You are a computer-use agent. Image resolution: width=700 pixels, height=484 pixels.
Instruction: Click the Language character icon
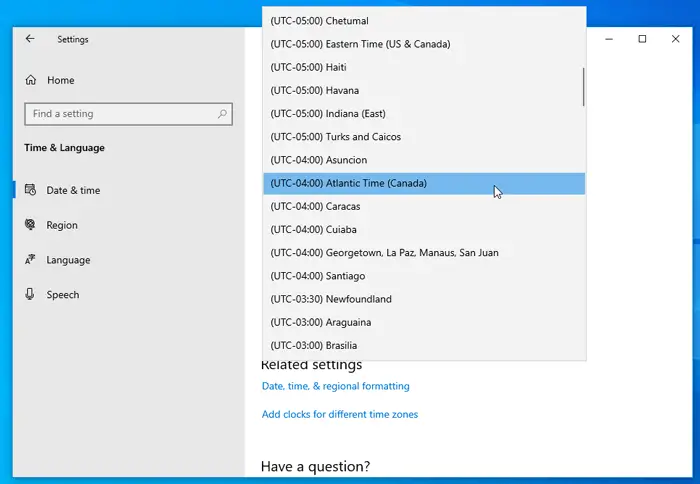coord(30,259)
